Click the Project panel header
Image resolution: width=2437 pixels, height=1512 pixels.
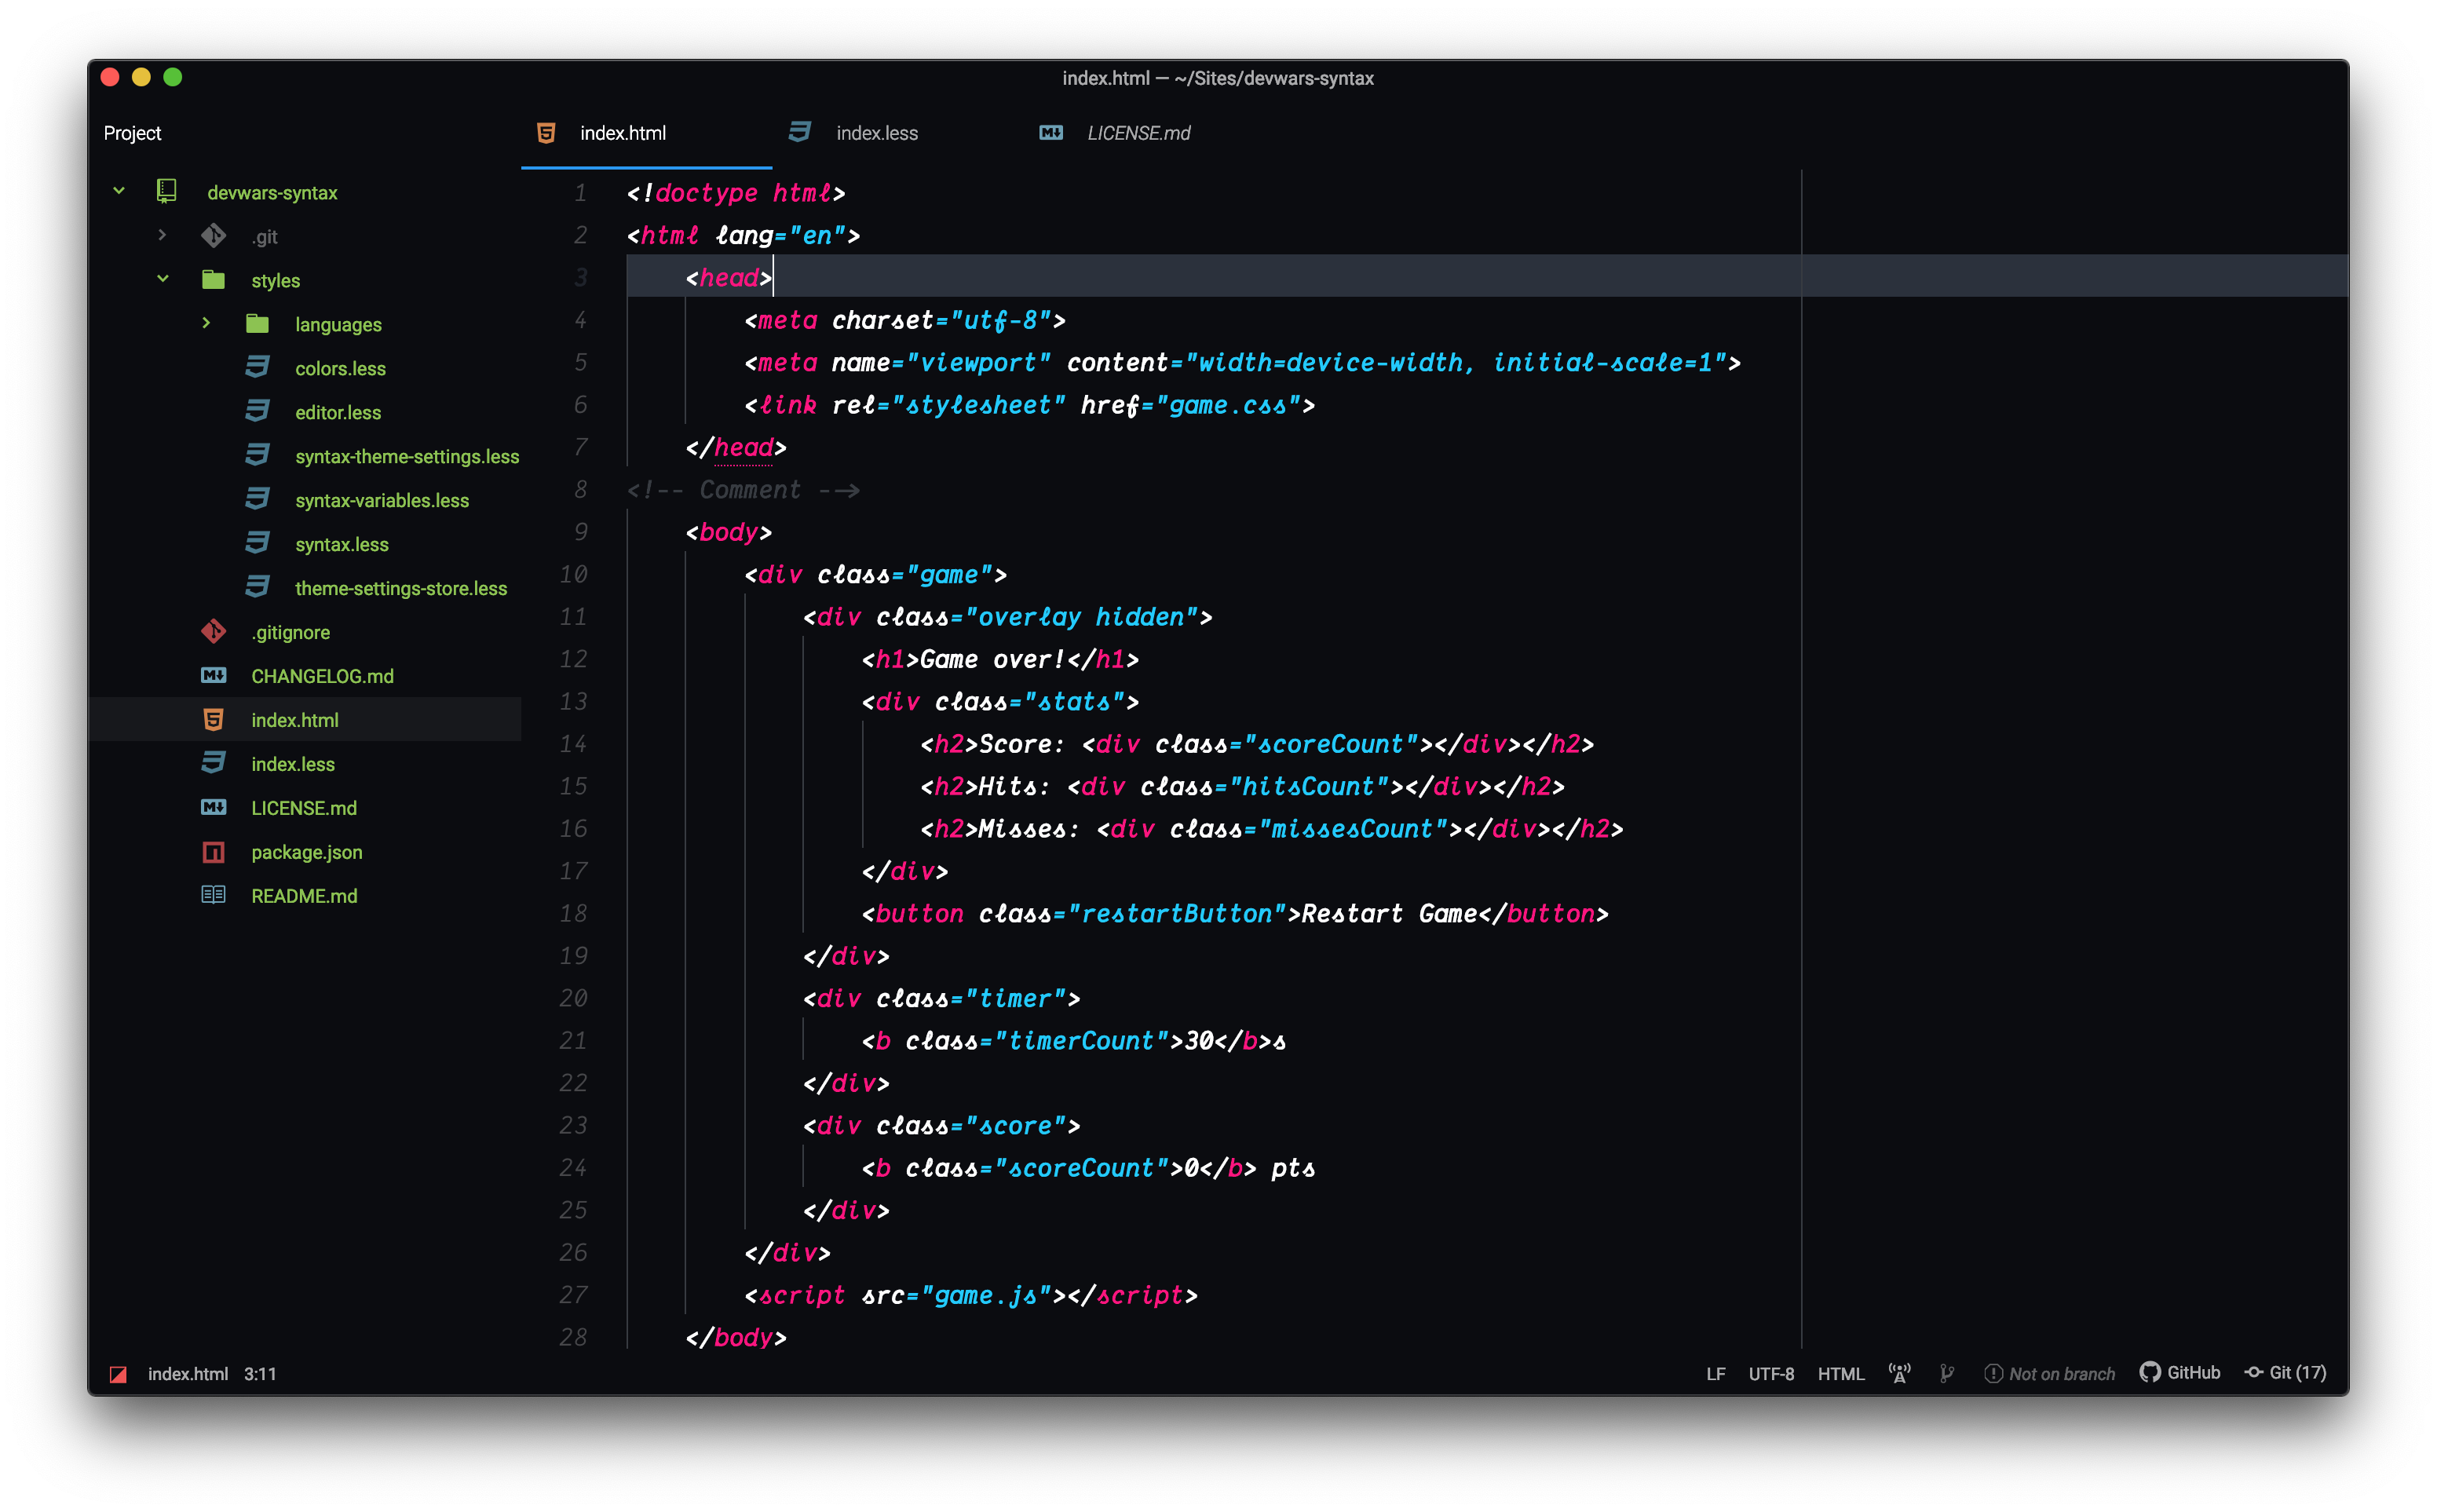click(132, 133)
